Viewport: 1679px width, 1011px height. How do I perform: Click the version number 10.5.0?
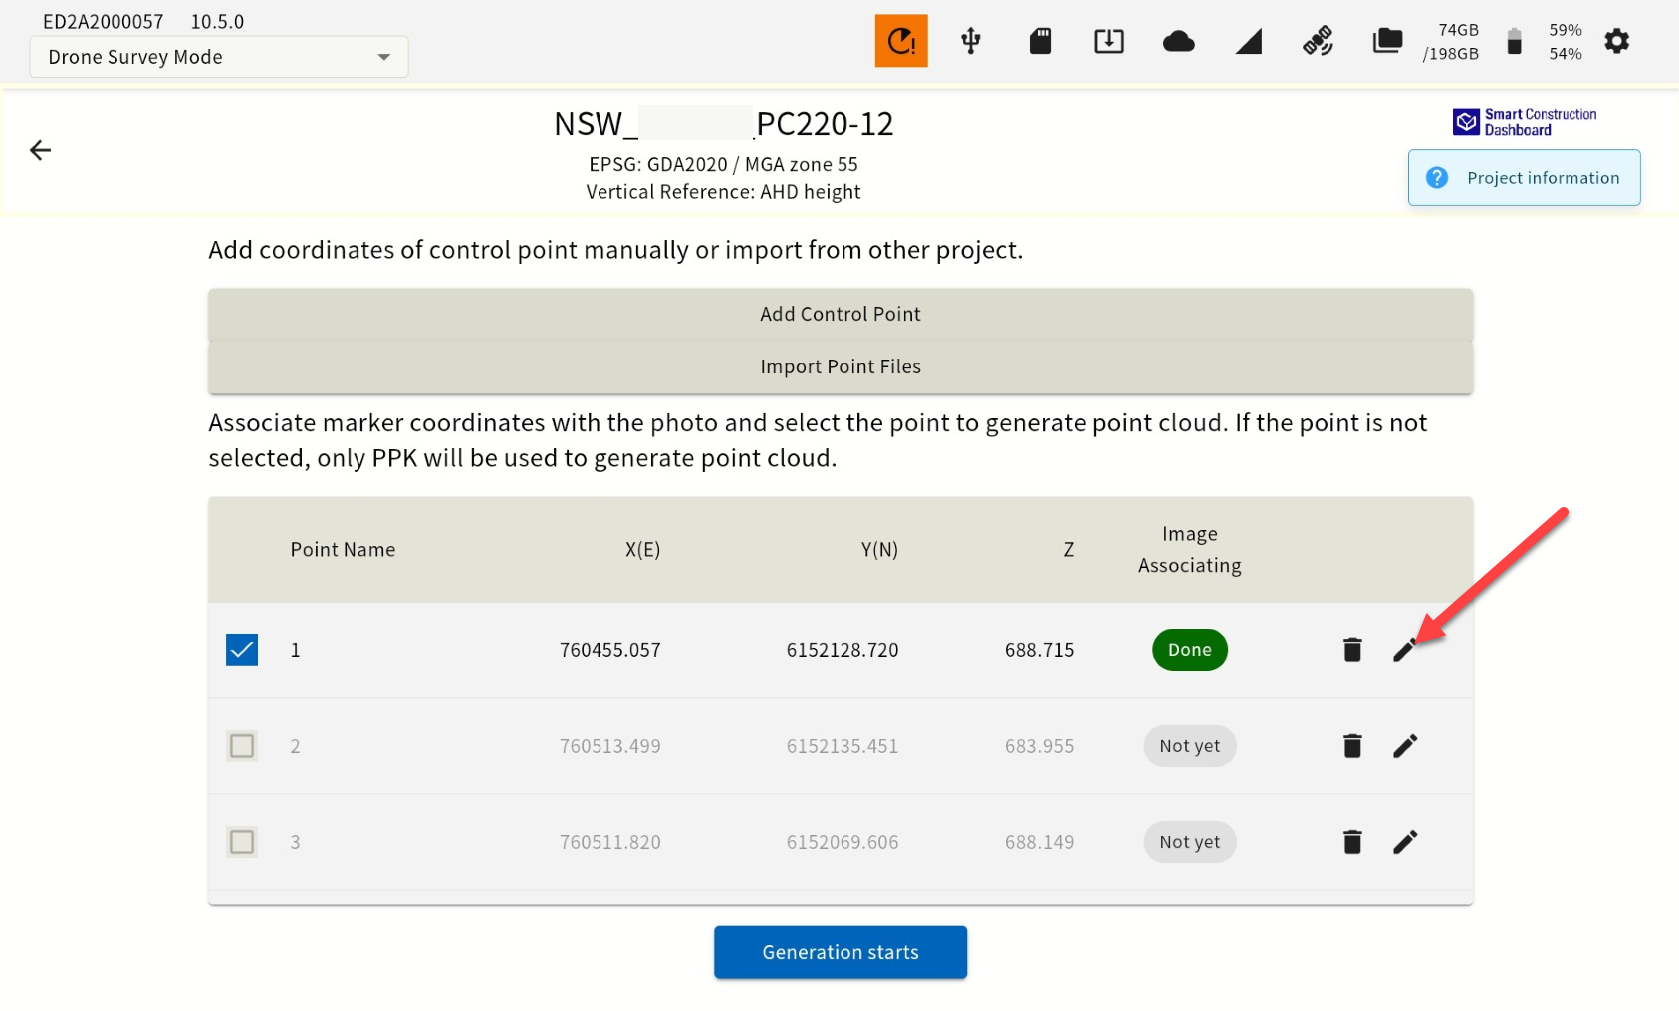coord(217,21)
